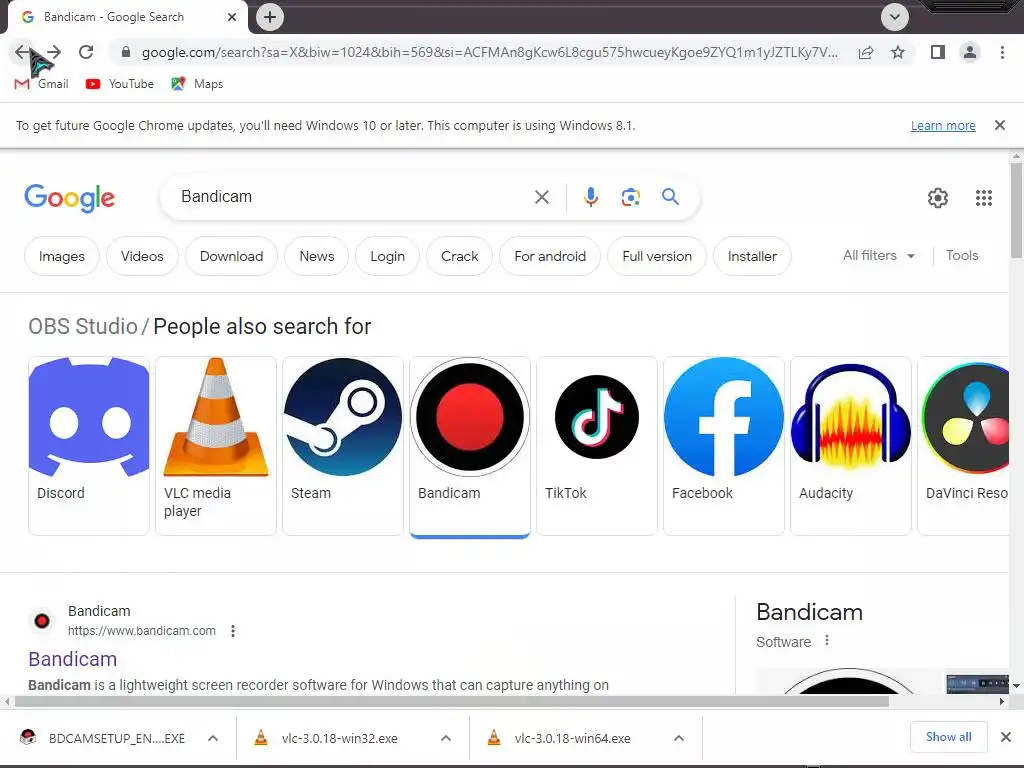Share this page via the share icon
The width and height of the screenshot is (1024, 768).
pos(866,52)
